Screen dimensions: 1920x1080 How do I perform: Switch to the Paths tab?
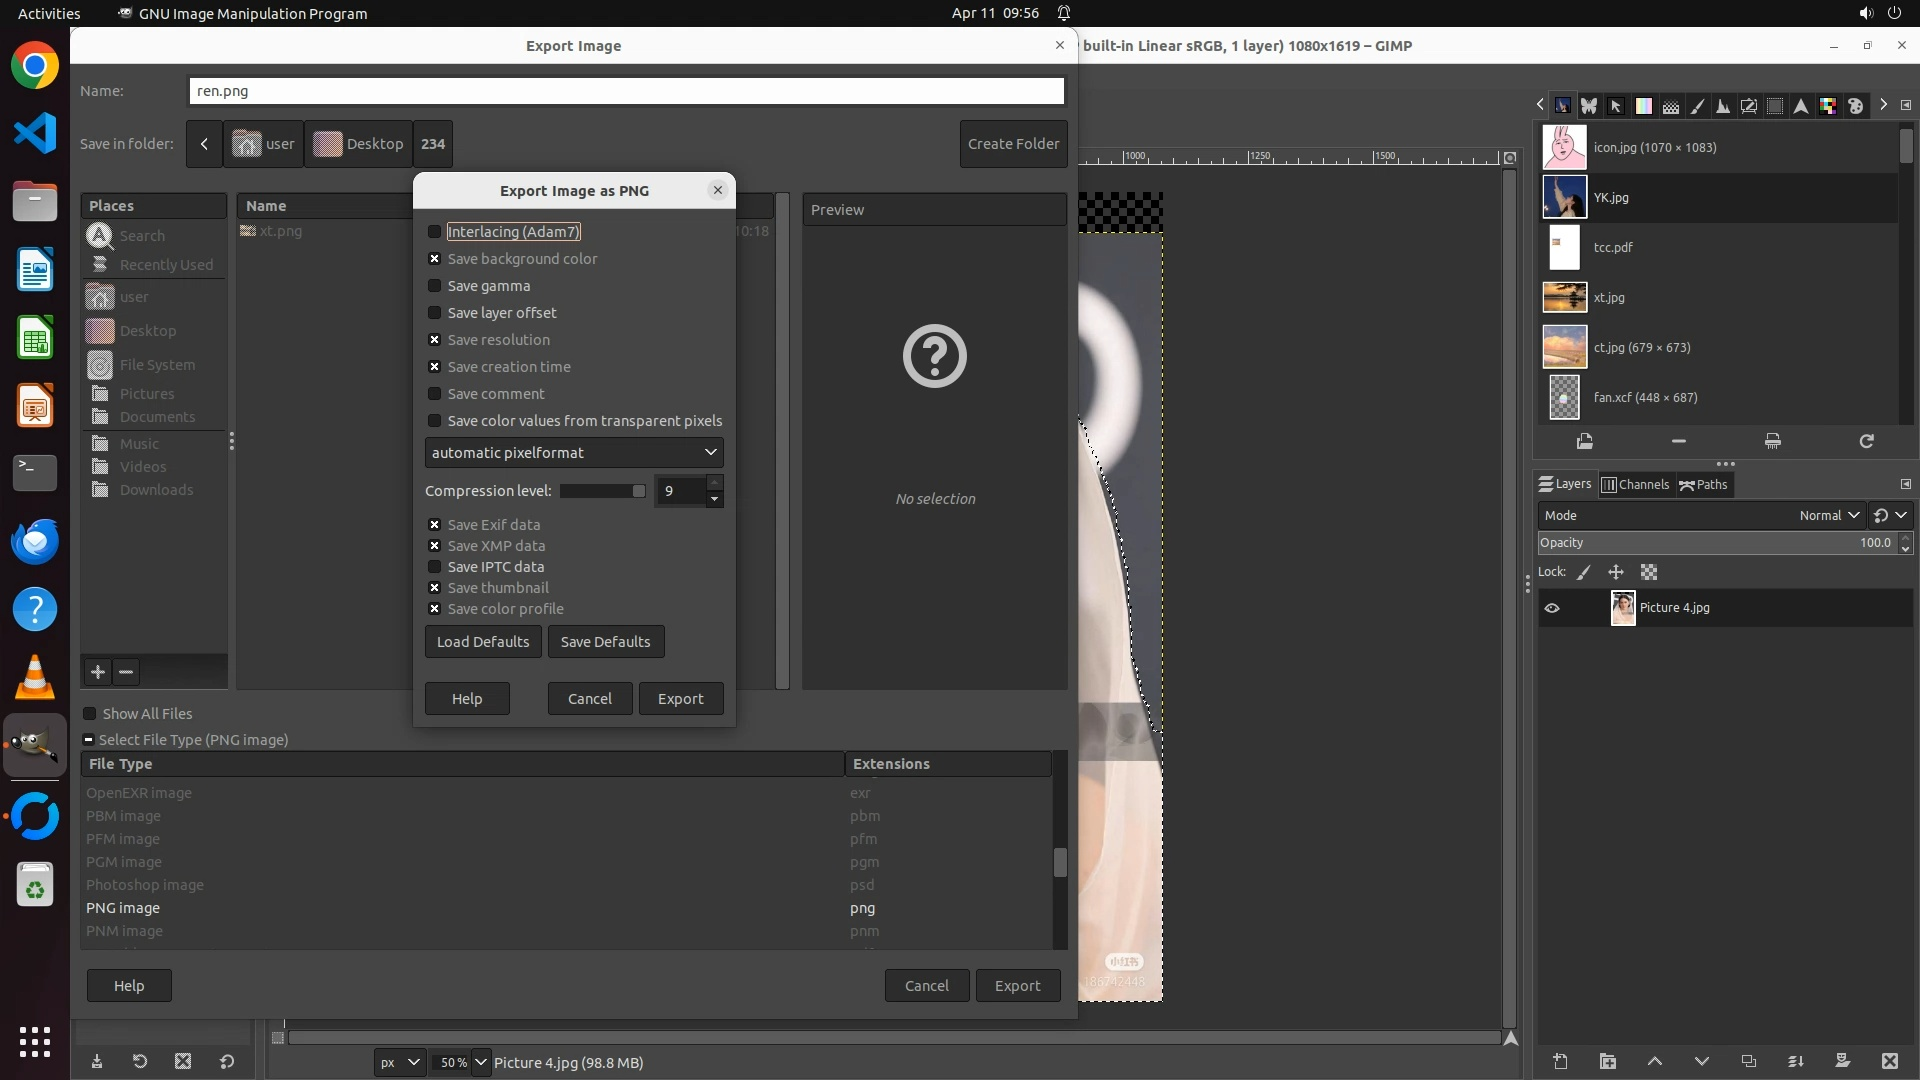tap(1703, 485)
